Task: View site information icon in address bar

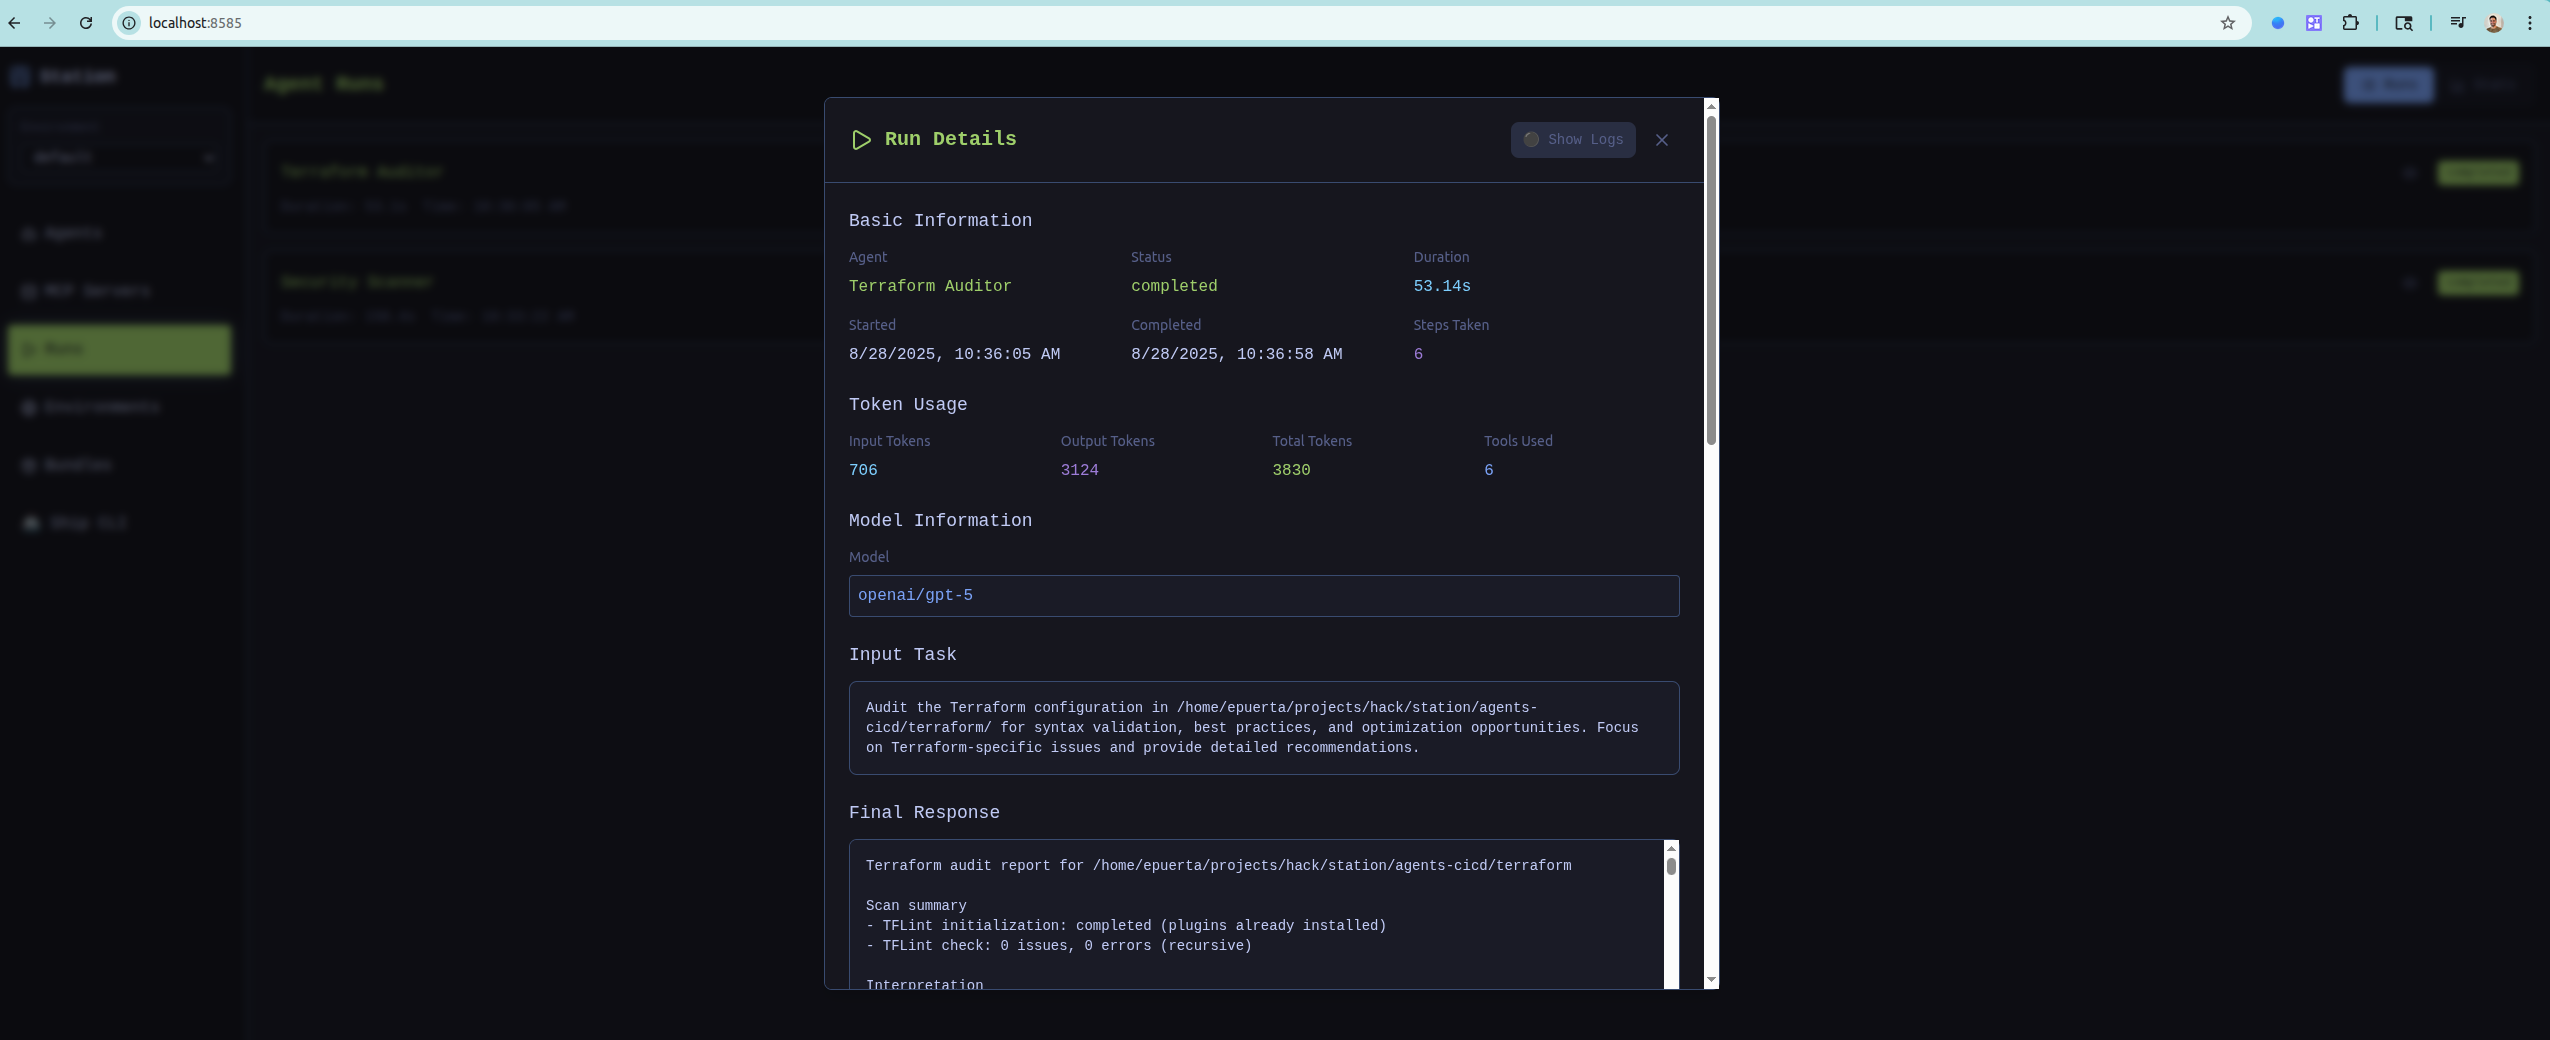Action: coord(129,23)
